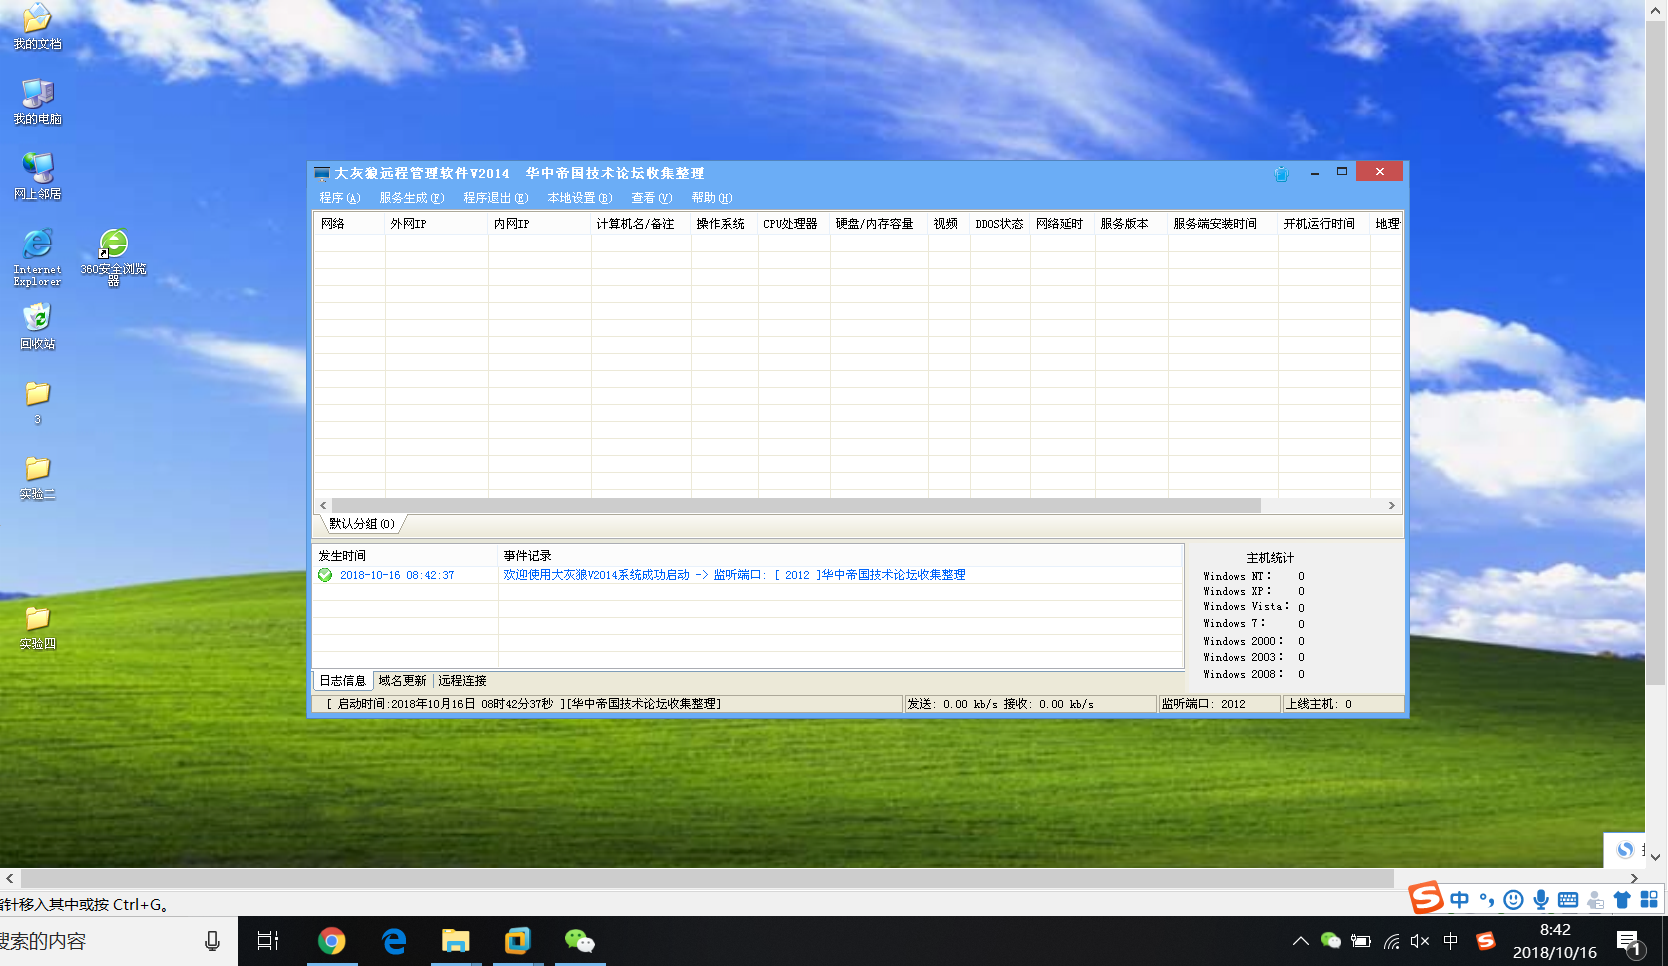
Task: Click the WeChat icon in the system tray
Action: pos(1330,941)
